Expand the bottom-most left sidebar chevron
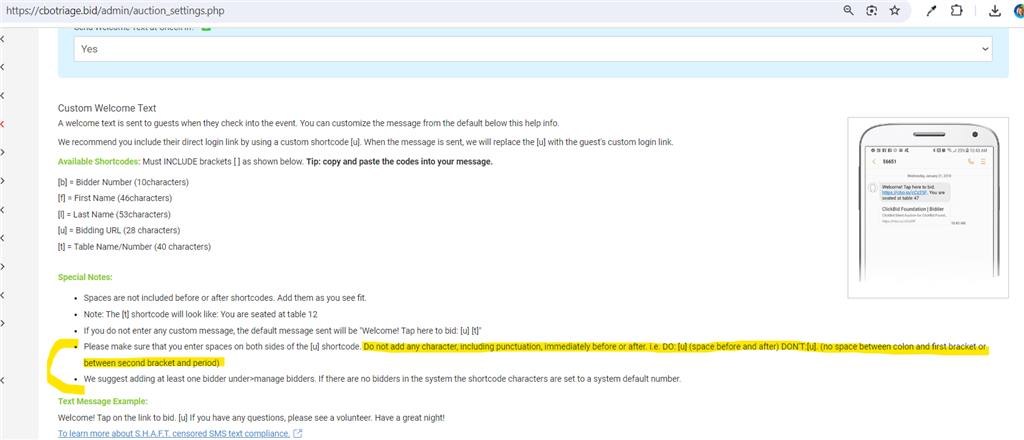The width and height of the screenshot is (1024, 440). click(3, 381)
